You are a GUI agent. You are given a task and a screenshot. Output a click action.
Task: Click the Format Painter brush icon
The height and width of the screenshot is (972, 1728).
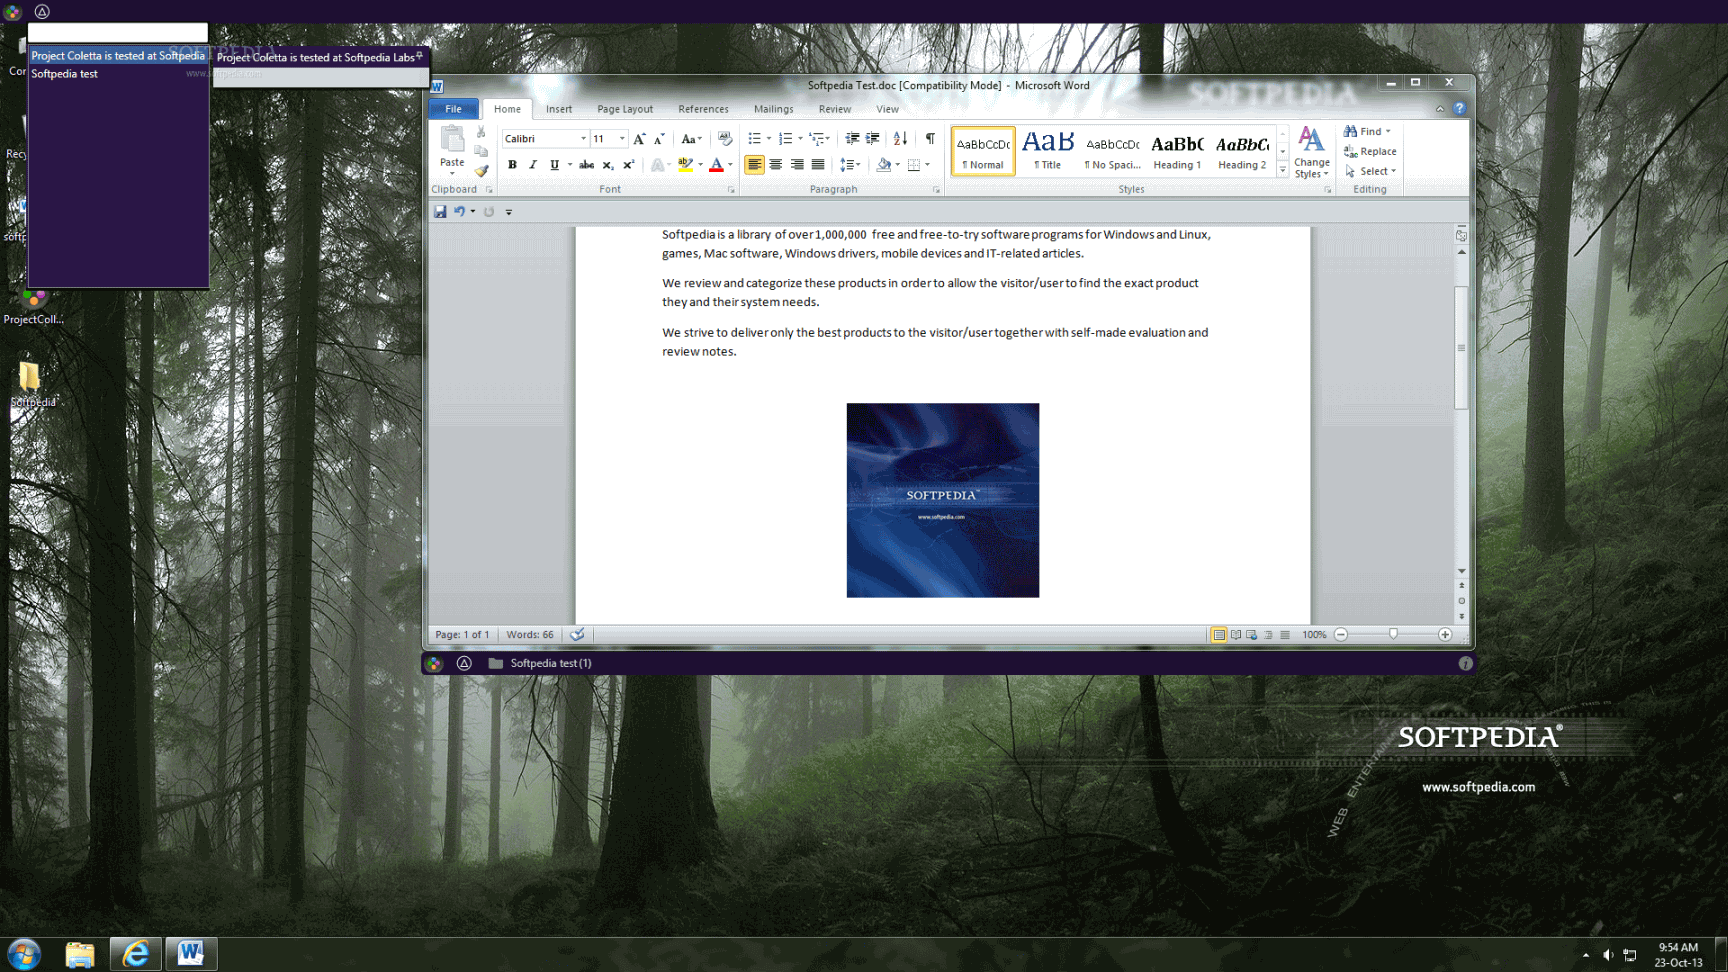pos(481,171)
